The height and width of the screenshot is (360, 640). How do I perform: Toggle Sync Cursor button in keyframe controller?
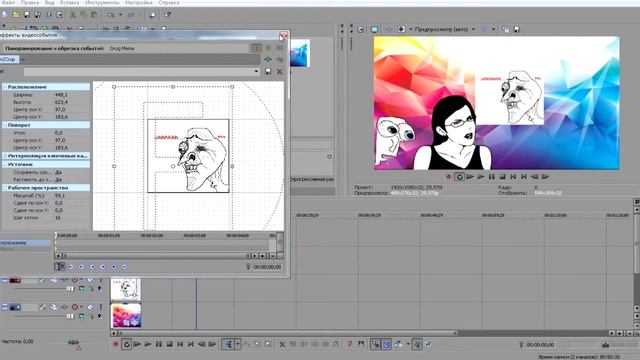tap(60, 267)
